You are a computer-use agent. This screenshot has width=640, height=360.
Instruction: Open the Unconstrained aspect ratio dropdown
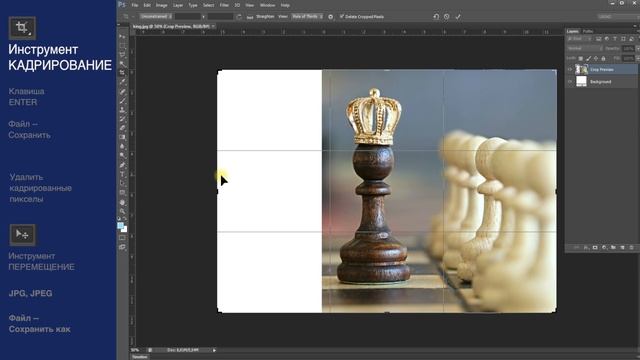pos(156,17)
